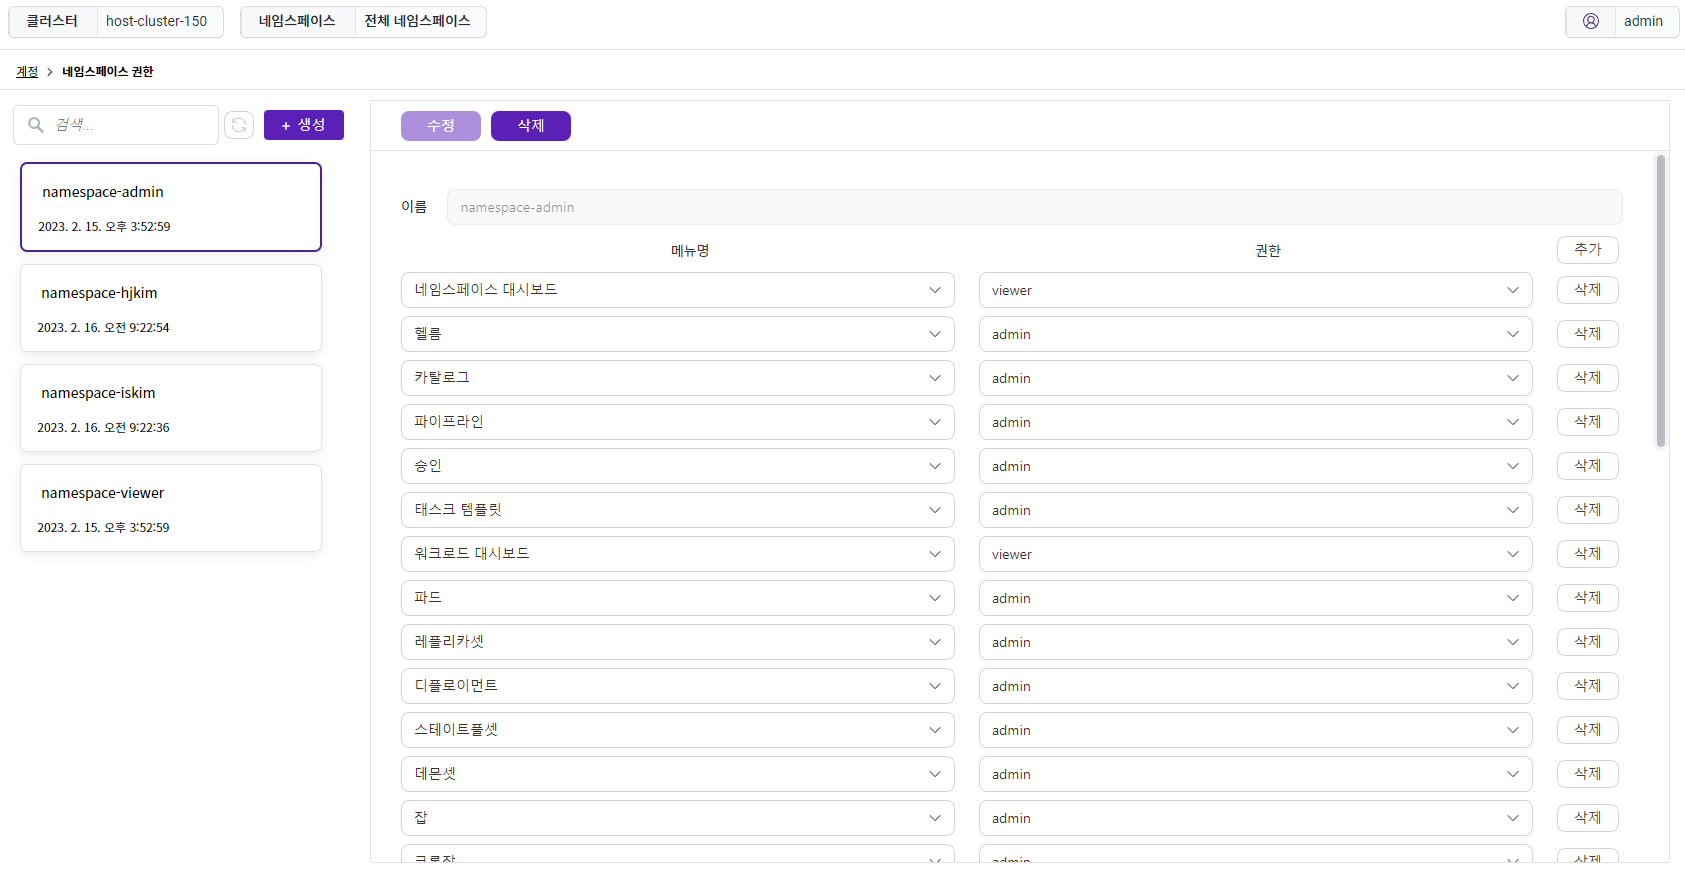Click the purple 삭제 button at top
This screenshot has width=1685, height=881.
[x=531, y=126]
